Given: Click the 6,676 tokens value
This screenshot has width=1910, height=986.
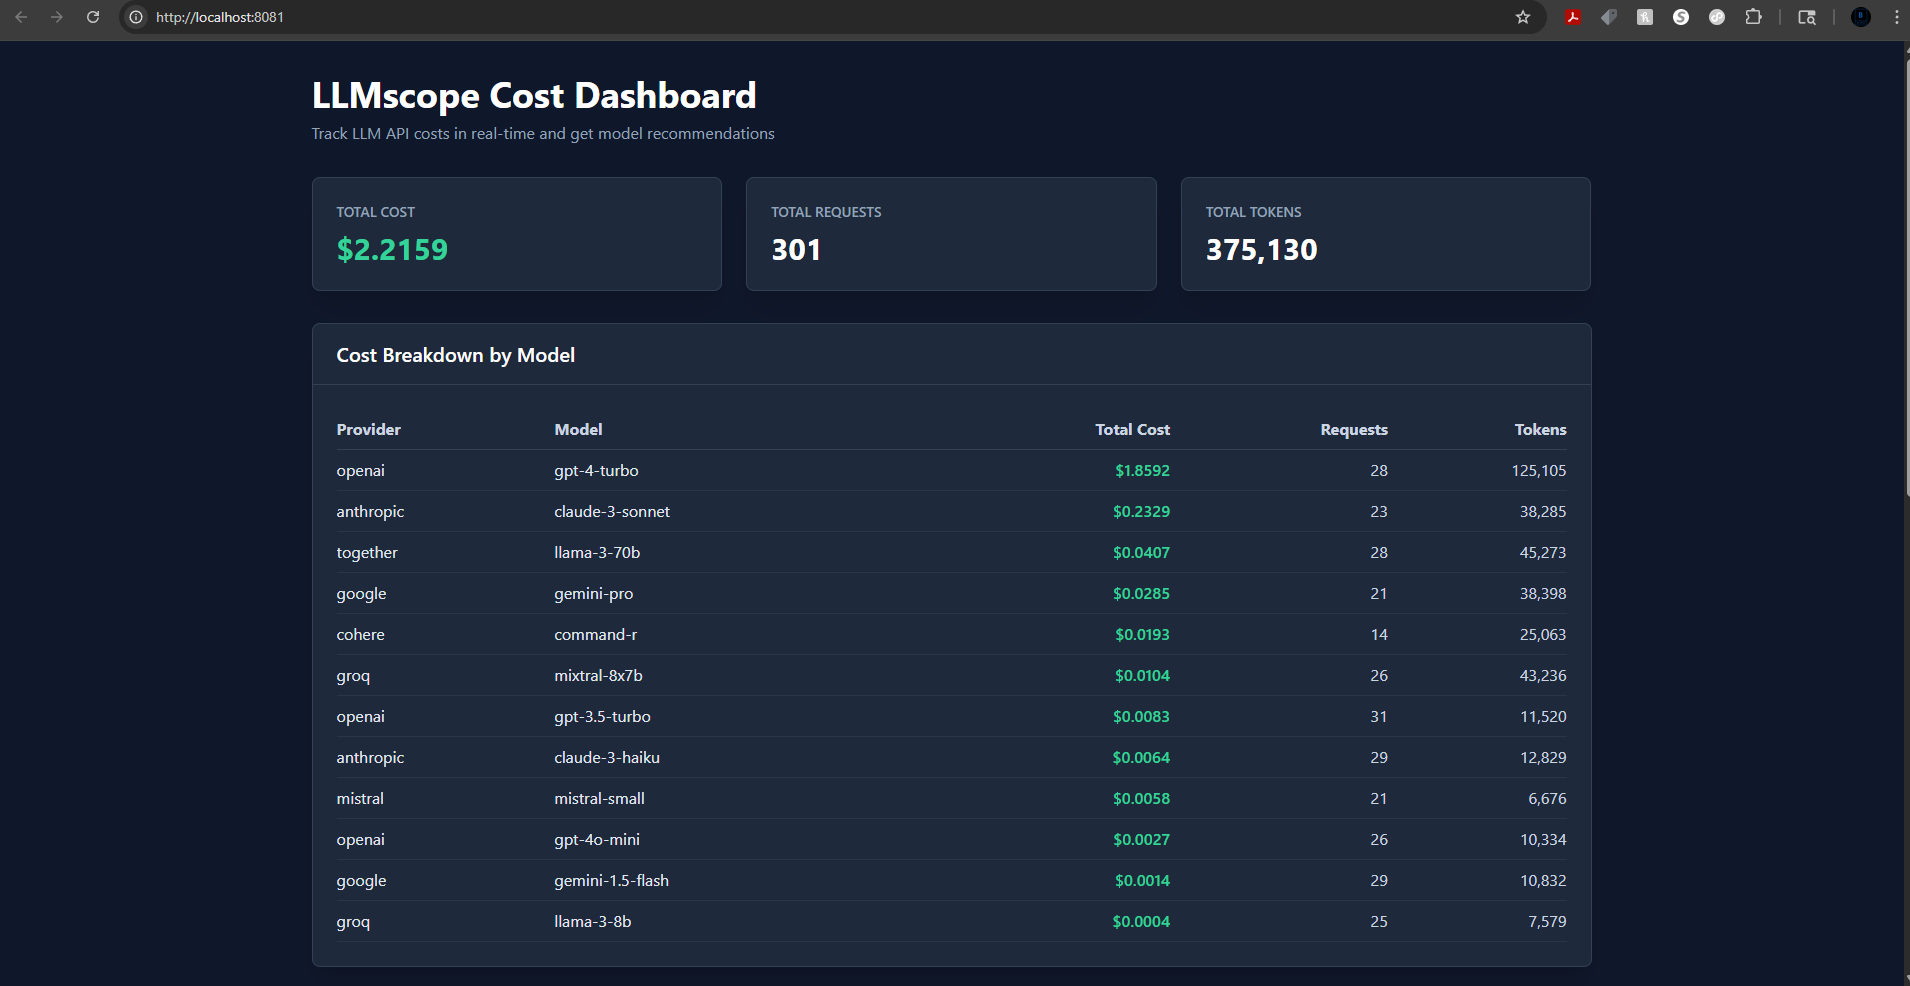Looking at the screenshot, I should pos(1547,798).
